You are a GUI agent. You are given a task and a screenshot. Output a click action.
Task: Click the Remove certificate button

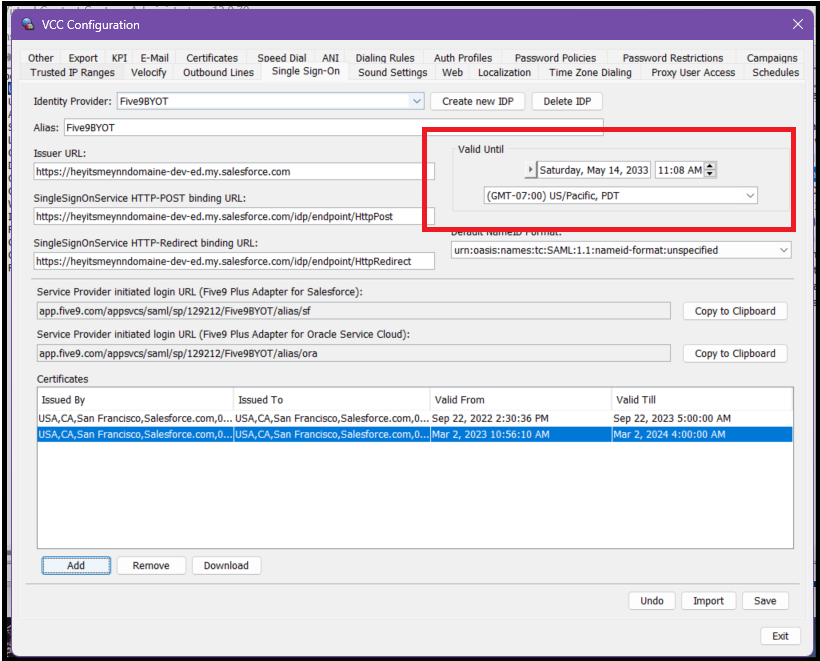click(x=151, y=565)
